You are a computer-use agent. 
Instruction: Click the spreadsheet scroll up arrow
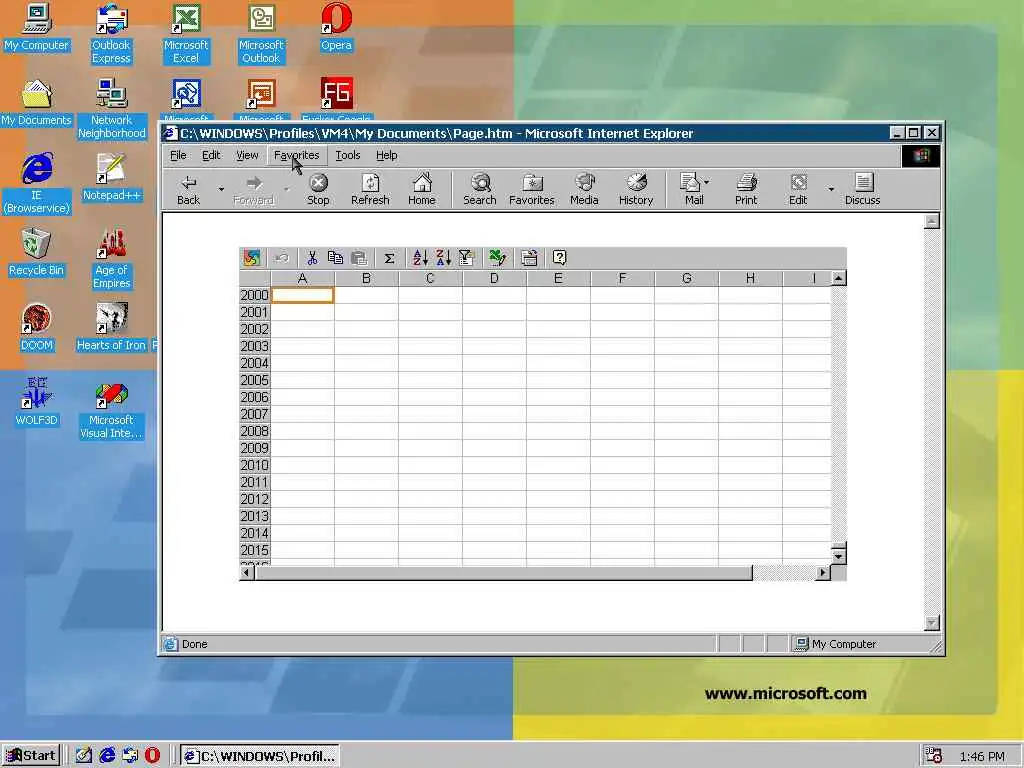pyautogui.click(x=839, y=278)
